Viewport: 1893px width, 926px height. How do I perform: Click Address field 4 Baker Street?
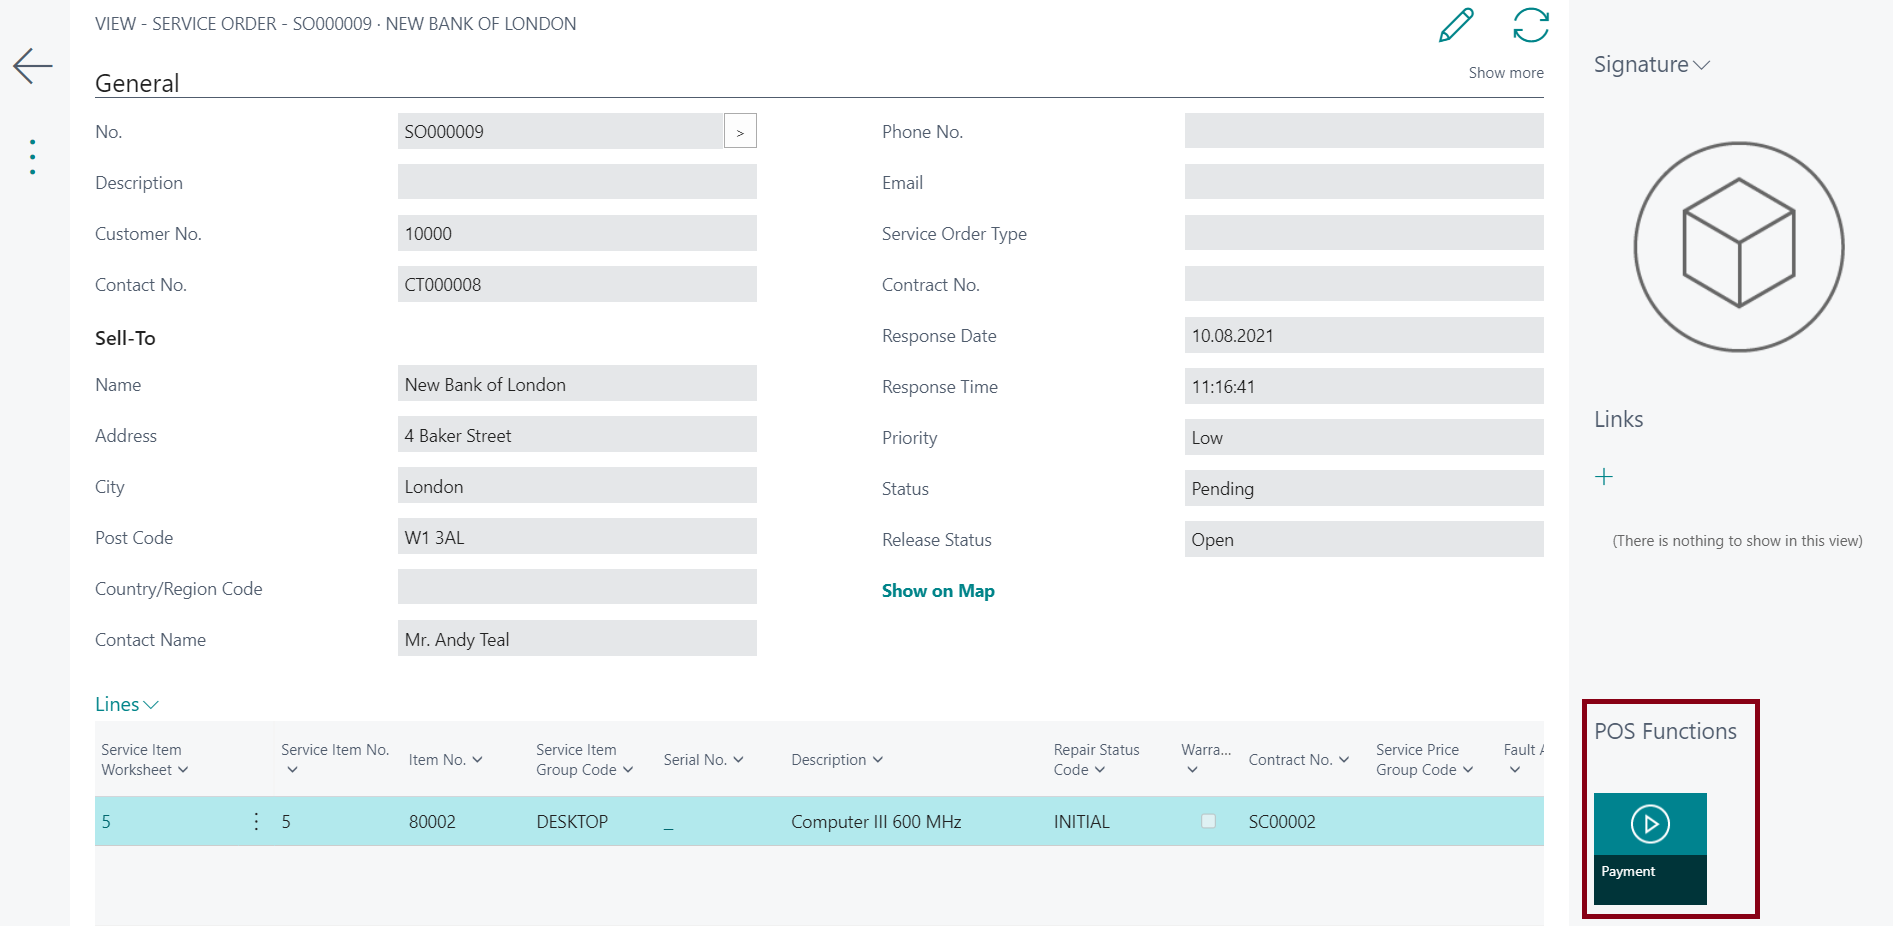pos(577,435)
